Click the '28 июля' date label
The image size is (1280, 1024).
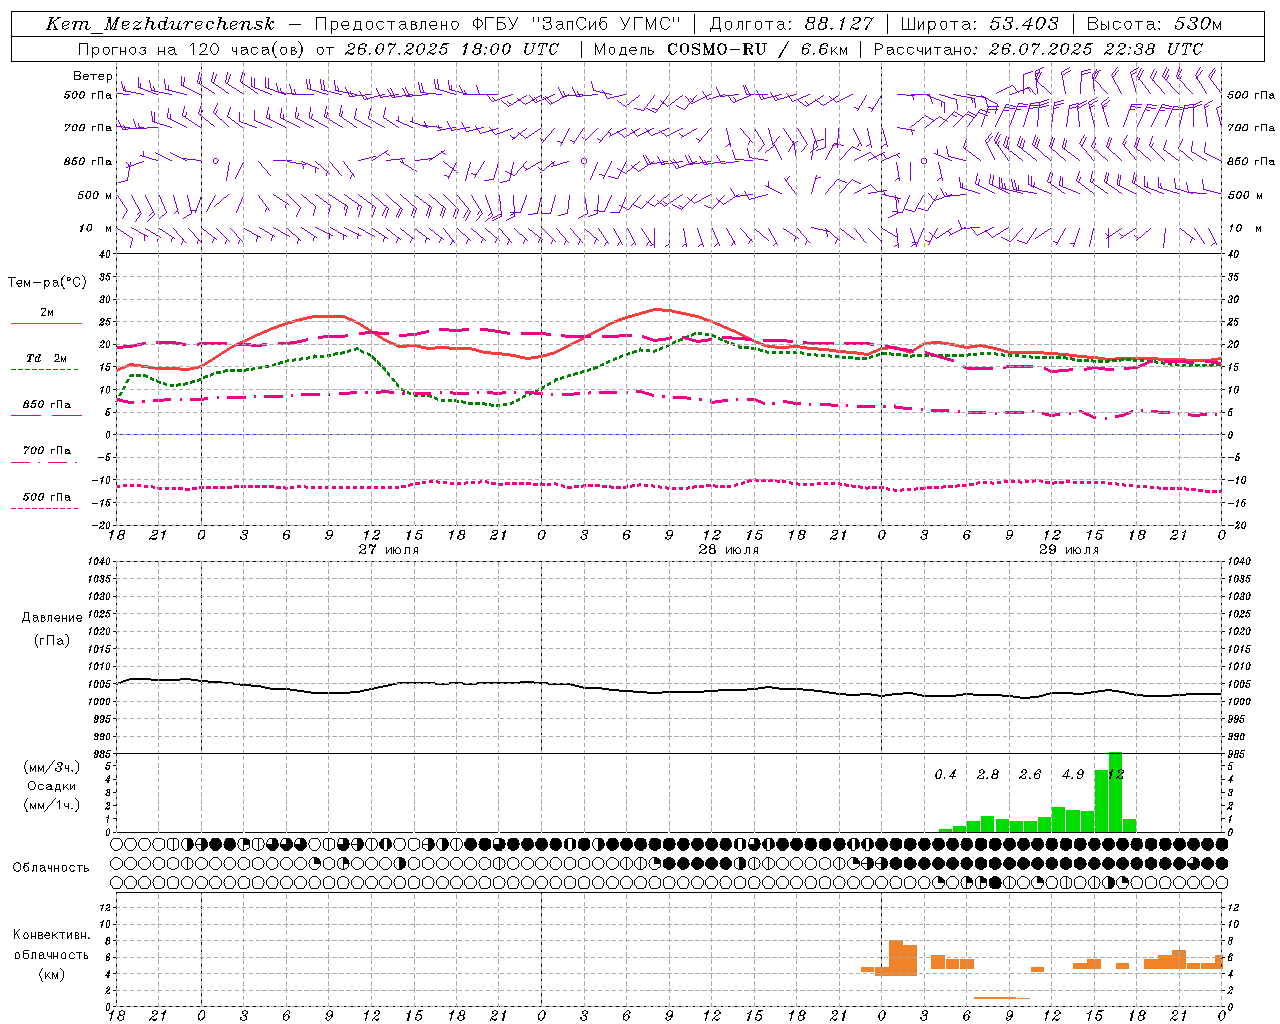[x=729, y=550]
